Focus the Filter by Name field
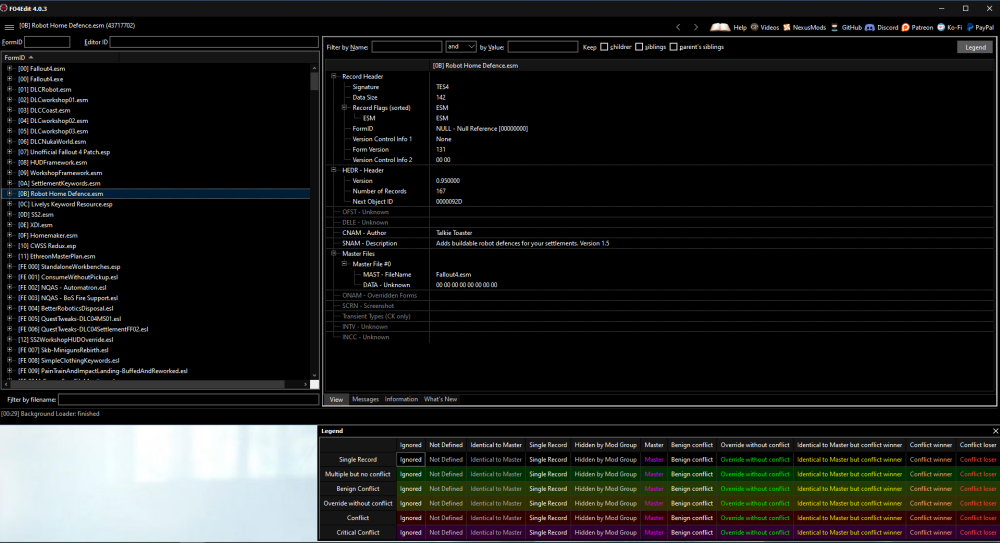The height and width of the screenshot is (543, 1000). point(407,47)
